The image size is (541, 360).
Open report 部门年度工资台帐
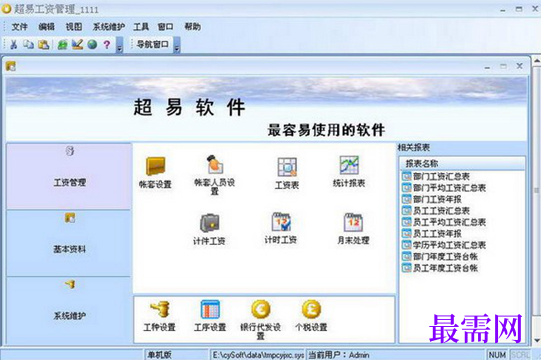440,256
